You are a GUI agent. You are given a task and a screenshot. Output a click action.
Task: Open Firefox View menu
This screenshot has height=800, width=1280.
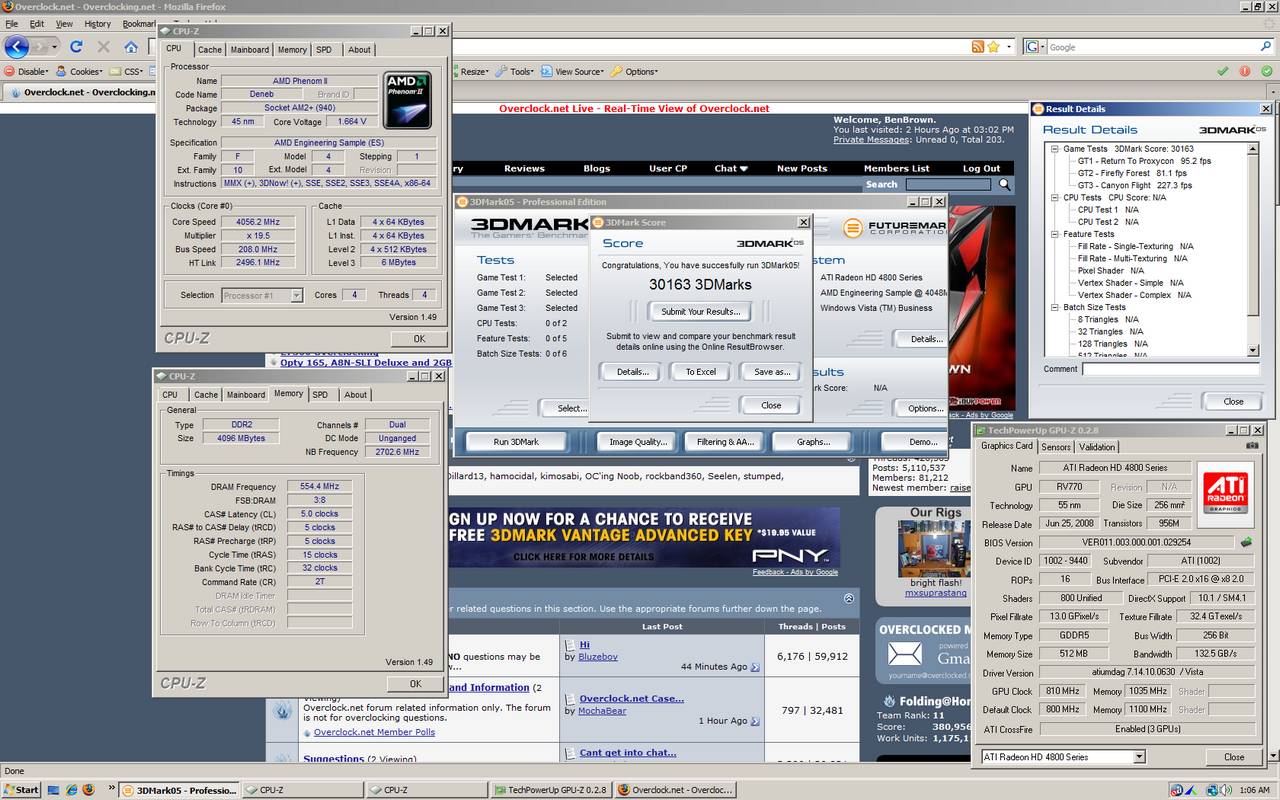pyautogui.click(x=64, y=23)
